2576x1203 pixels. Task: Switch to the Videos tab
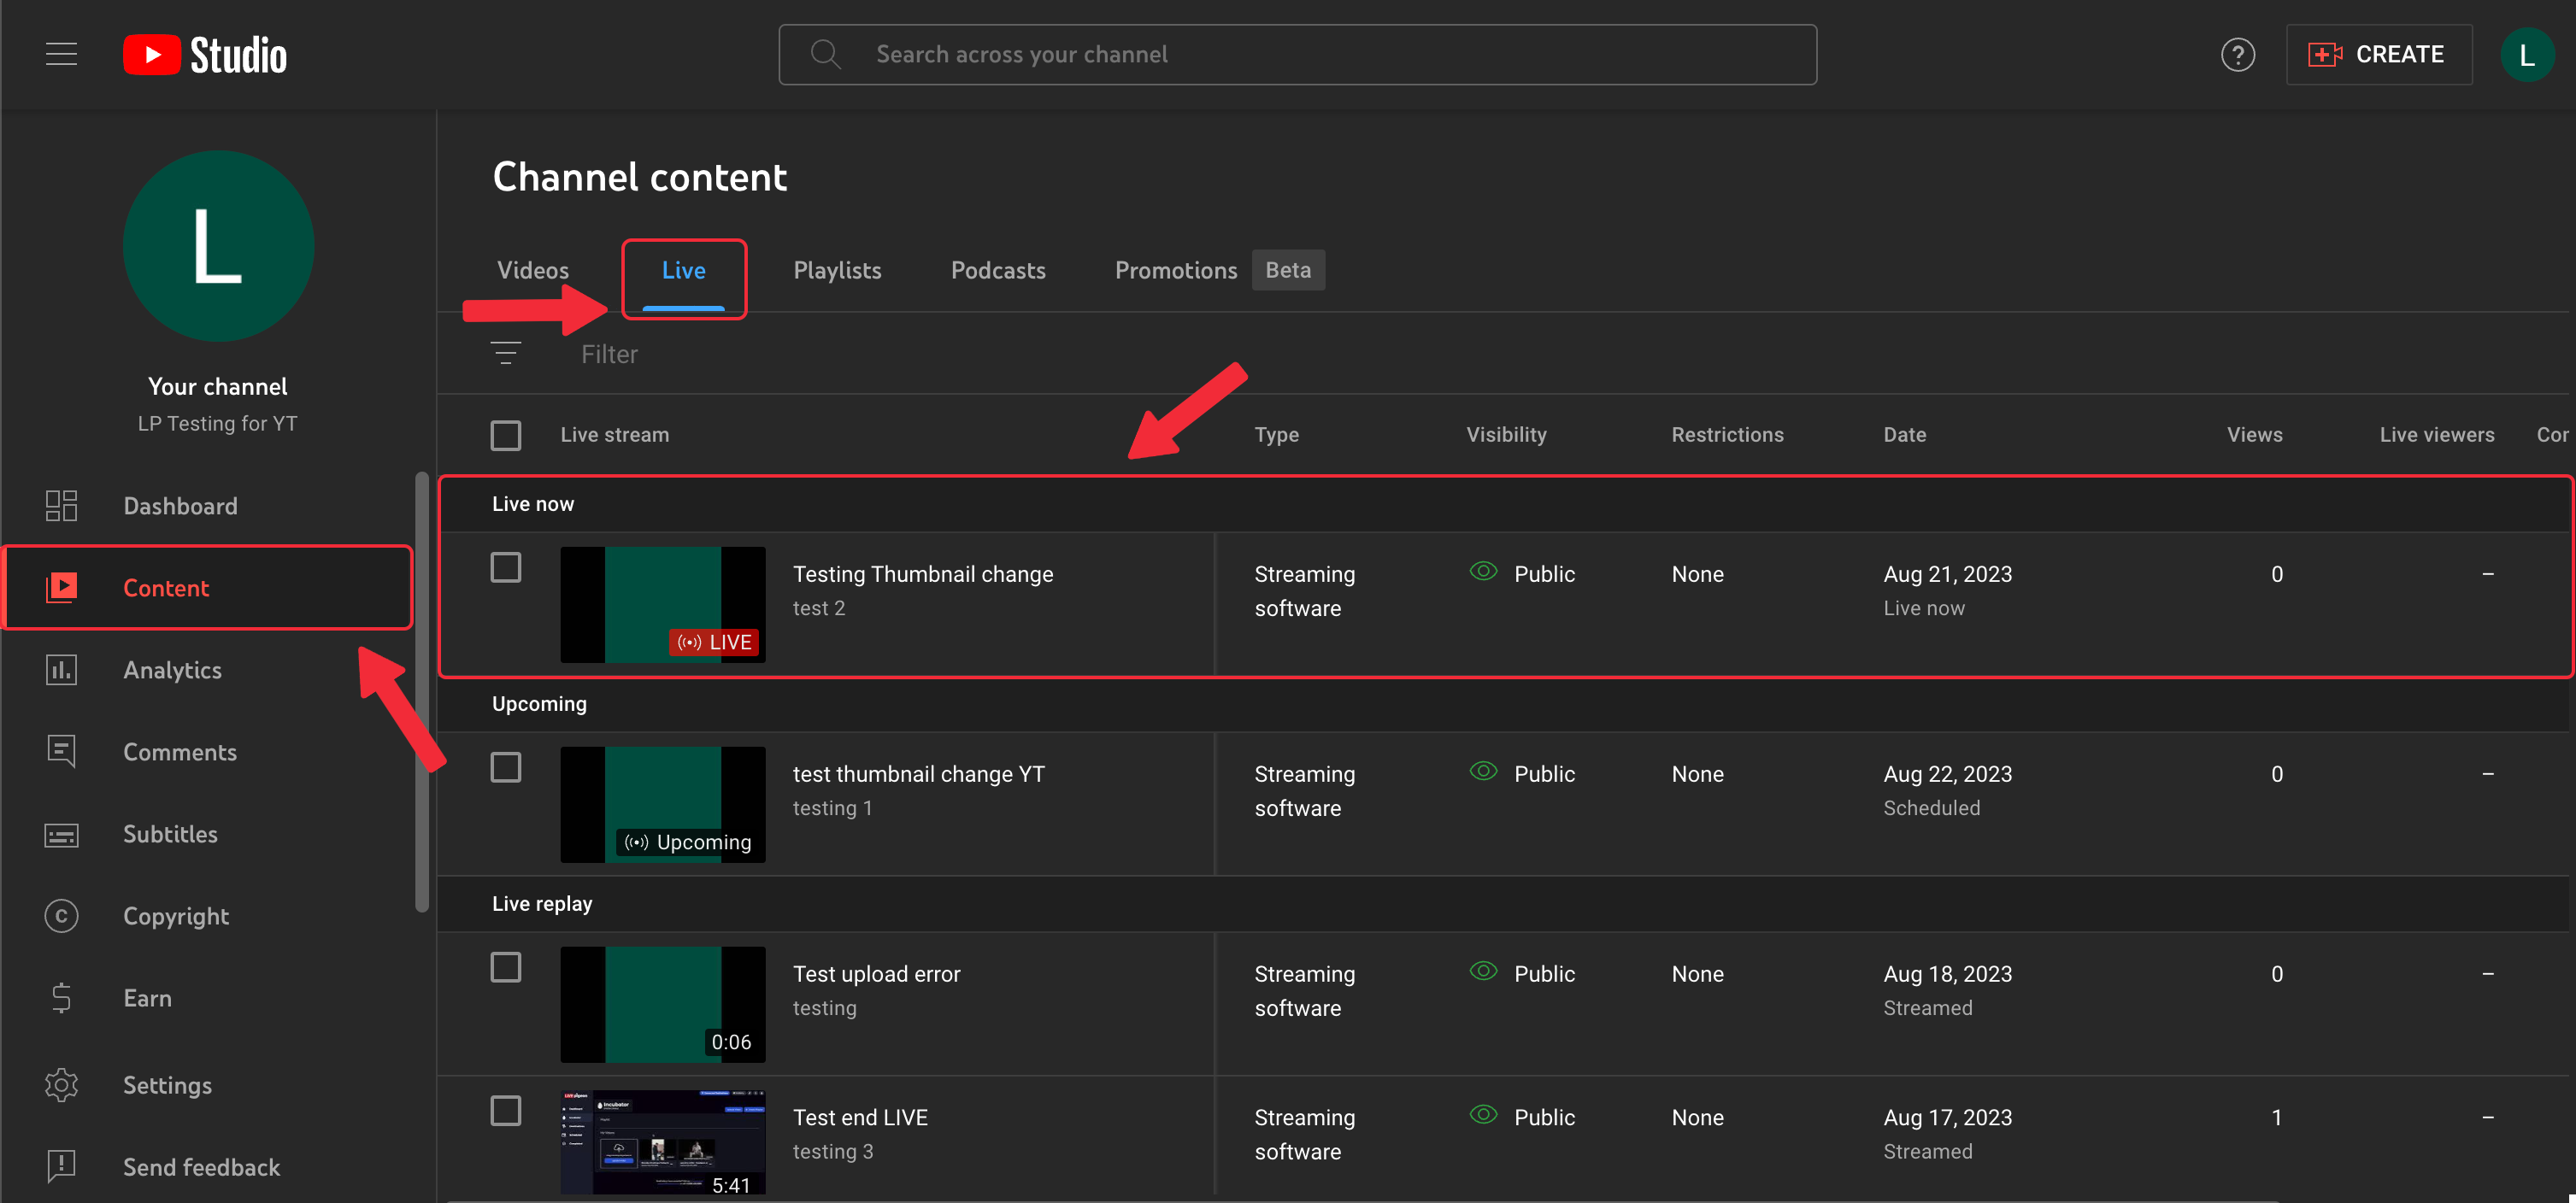coord(533,271)
